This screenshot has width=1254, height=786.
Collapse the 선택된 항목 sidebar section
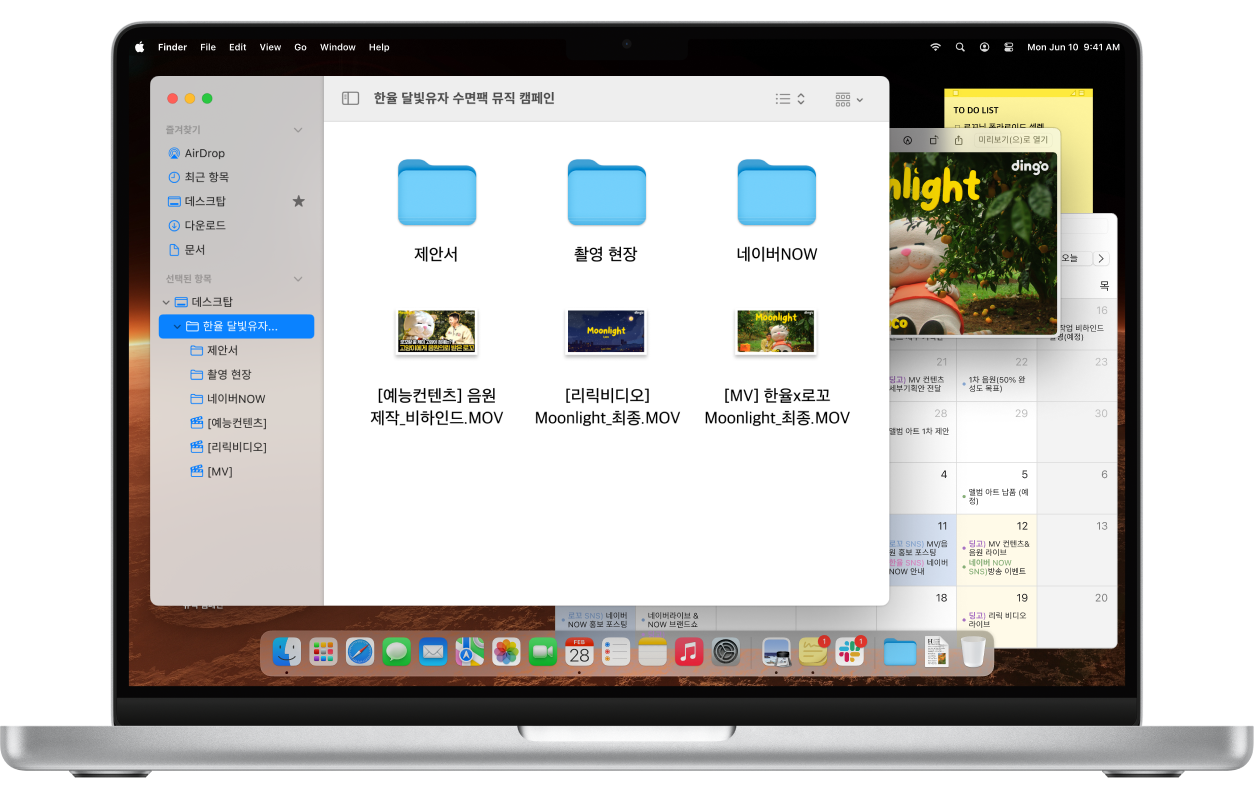pyautogui.click(x=298, y=279)
